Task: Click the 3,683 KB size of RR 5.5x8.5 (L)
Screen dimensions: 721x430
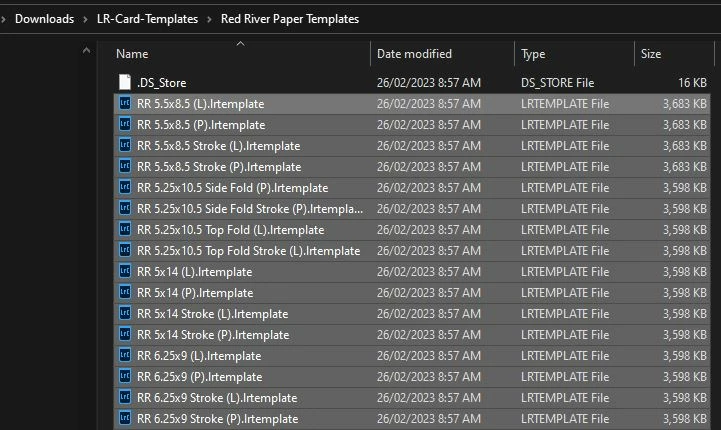Action: click(685, 104)
